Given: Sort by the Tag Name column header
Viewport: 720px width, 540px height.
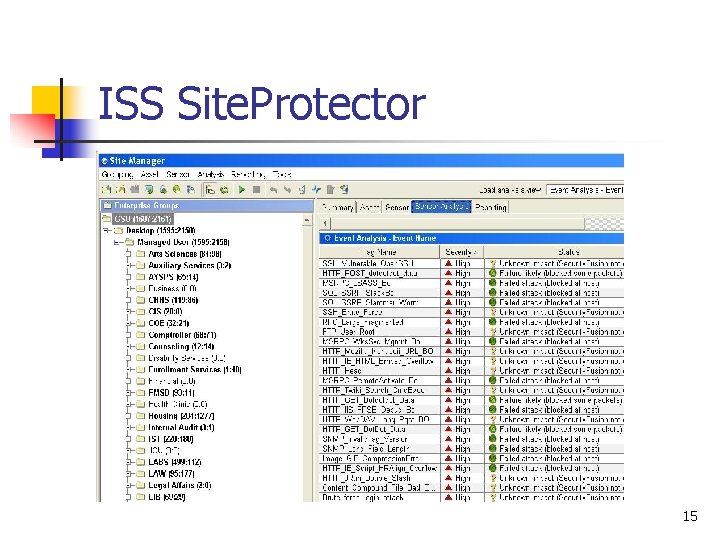Looking at the screenshot, I should coord(380,252).
